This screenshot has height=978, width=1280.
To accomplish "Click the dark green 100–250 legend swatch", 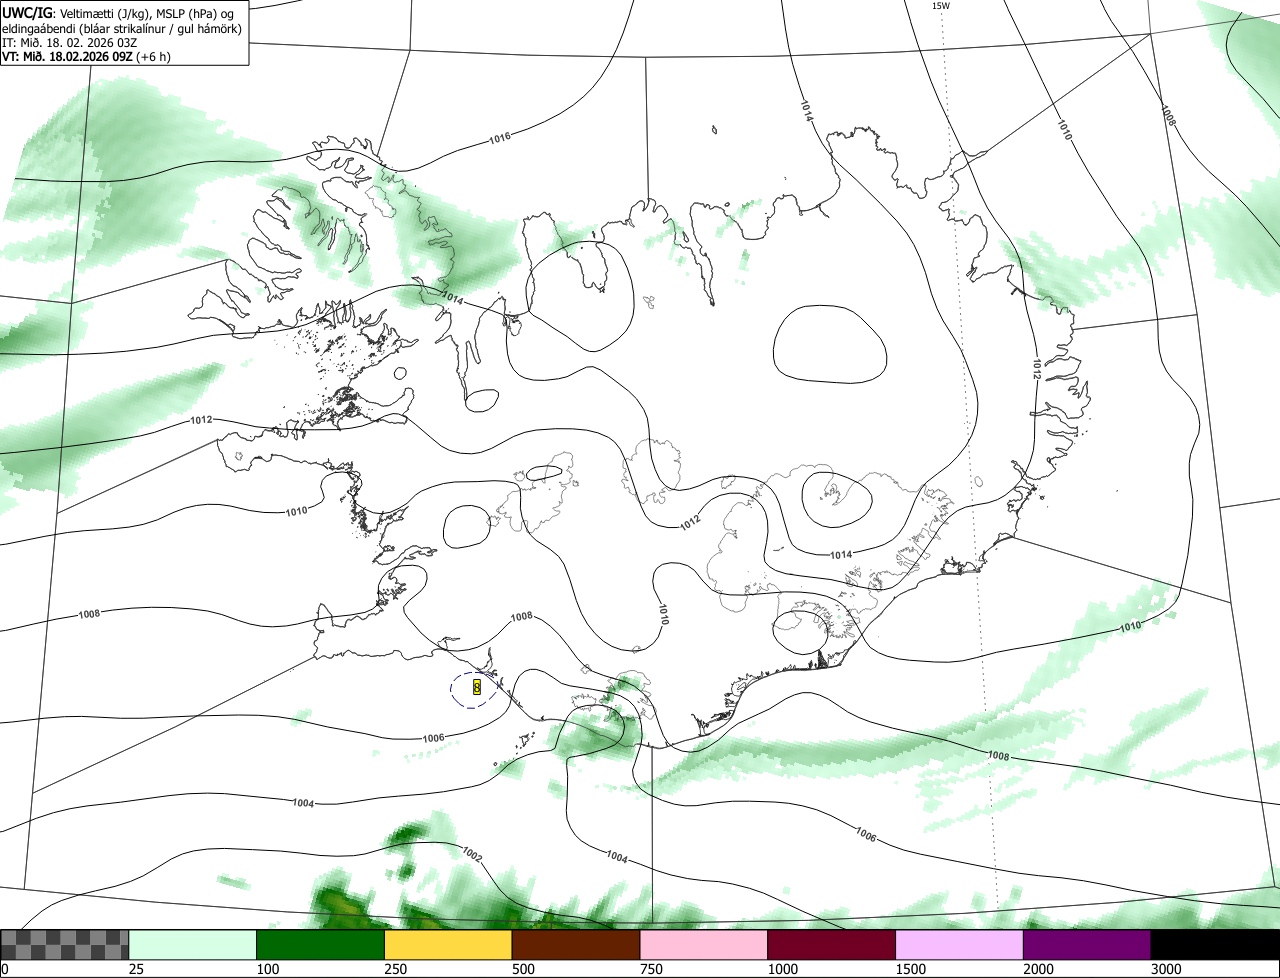I will [x=321, y=945].
